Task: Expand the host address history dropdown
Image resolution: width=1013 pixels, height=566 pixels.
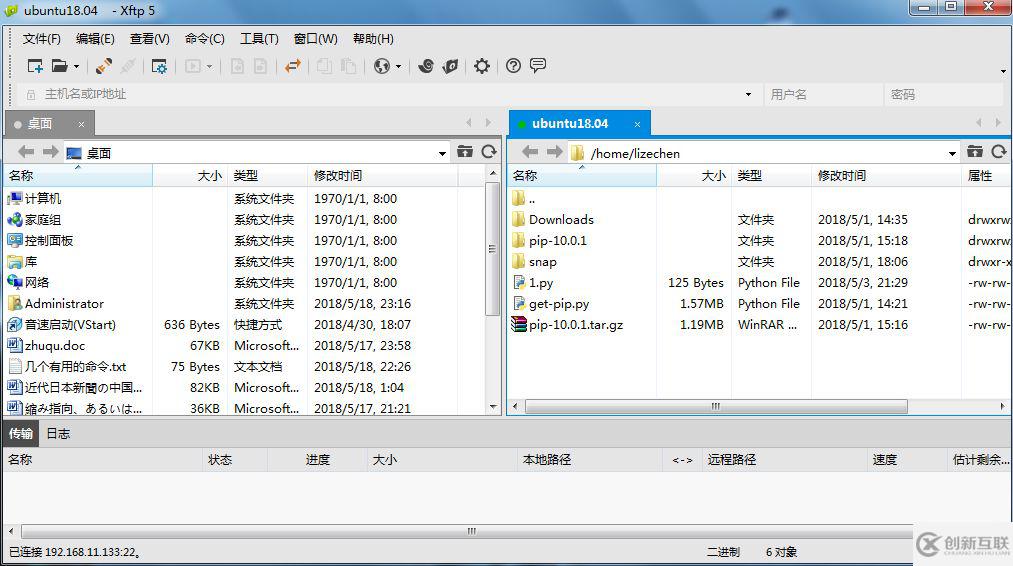Action: pyautogui.click(x=748, y=94)
